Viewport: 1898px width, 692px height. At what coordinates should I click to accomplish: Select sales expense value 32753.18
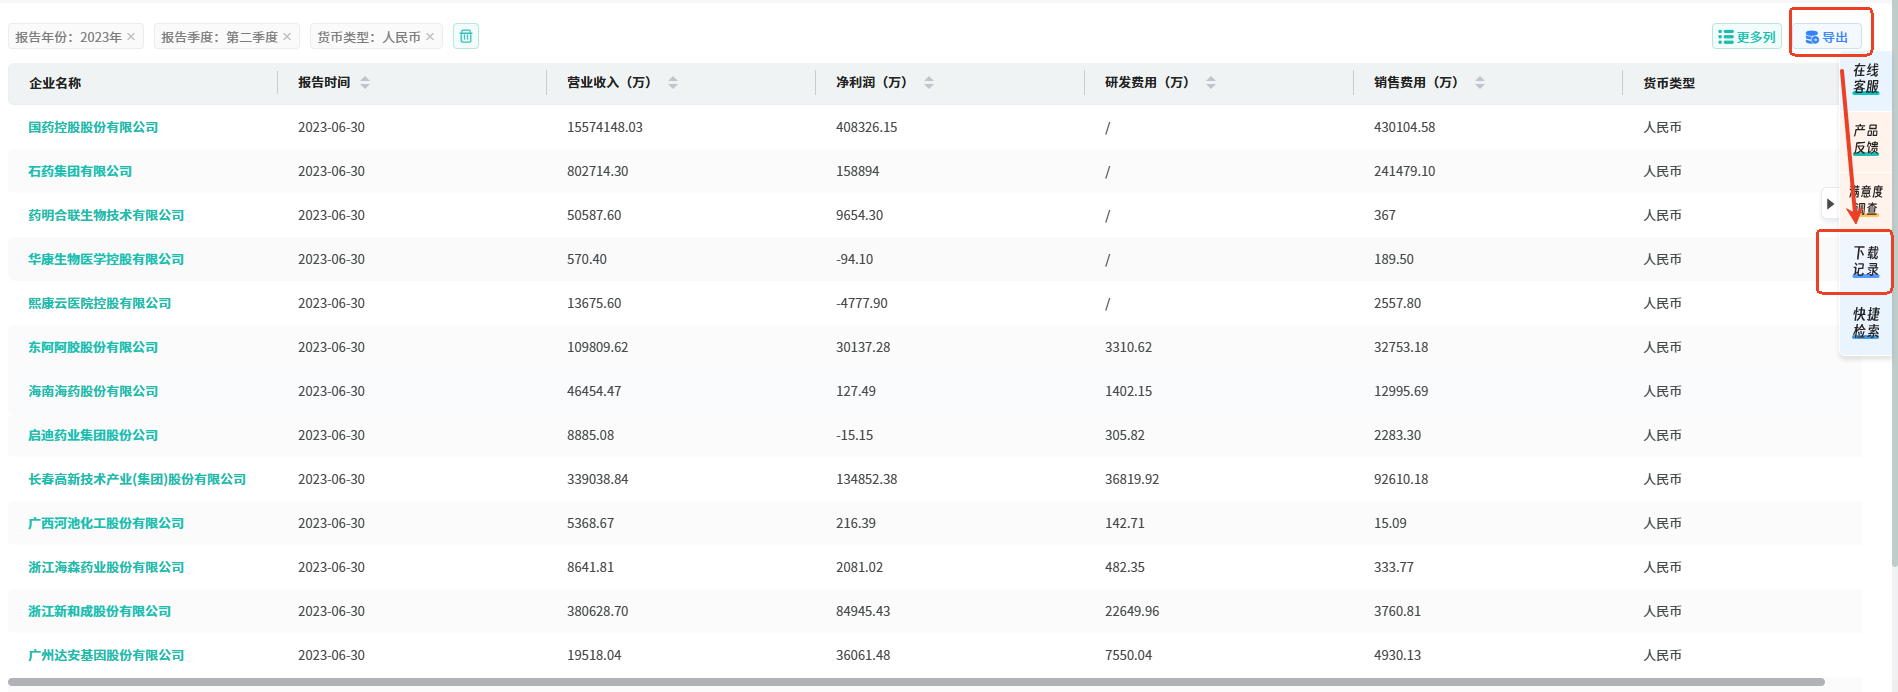coord(1401,347)
